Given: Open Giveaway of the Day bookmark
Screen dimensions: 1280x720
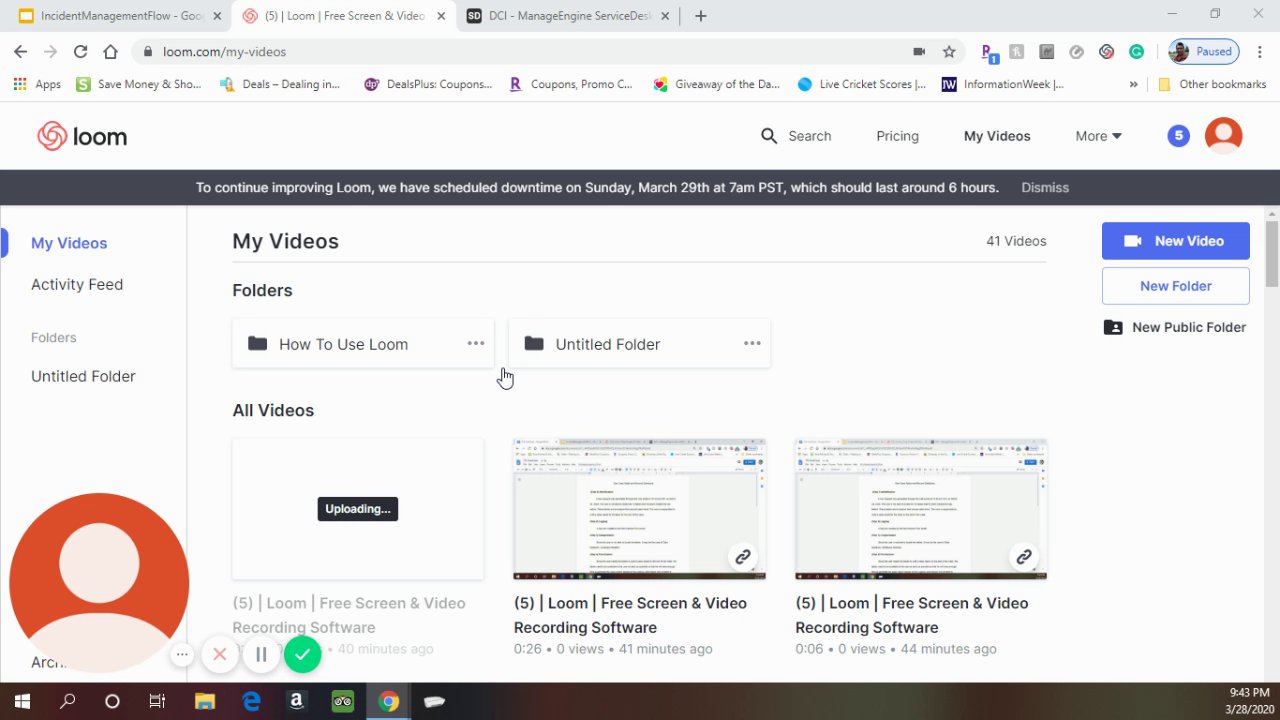Looking at the screenshot, I should click(717, 84).
